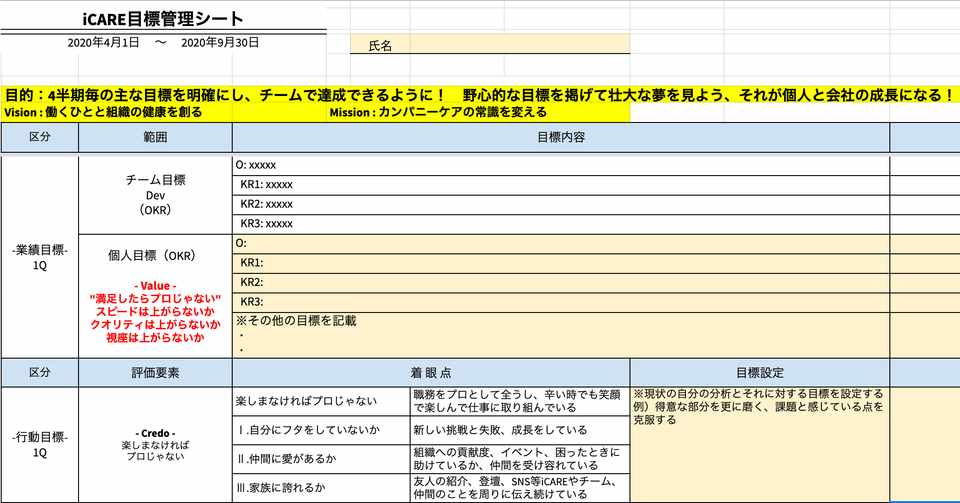
Task: Select the 氏名 label cell
Action: click(x=380, y=46)
